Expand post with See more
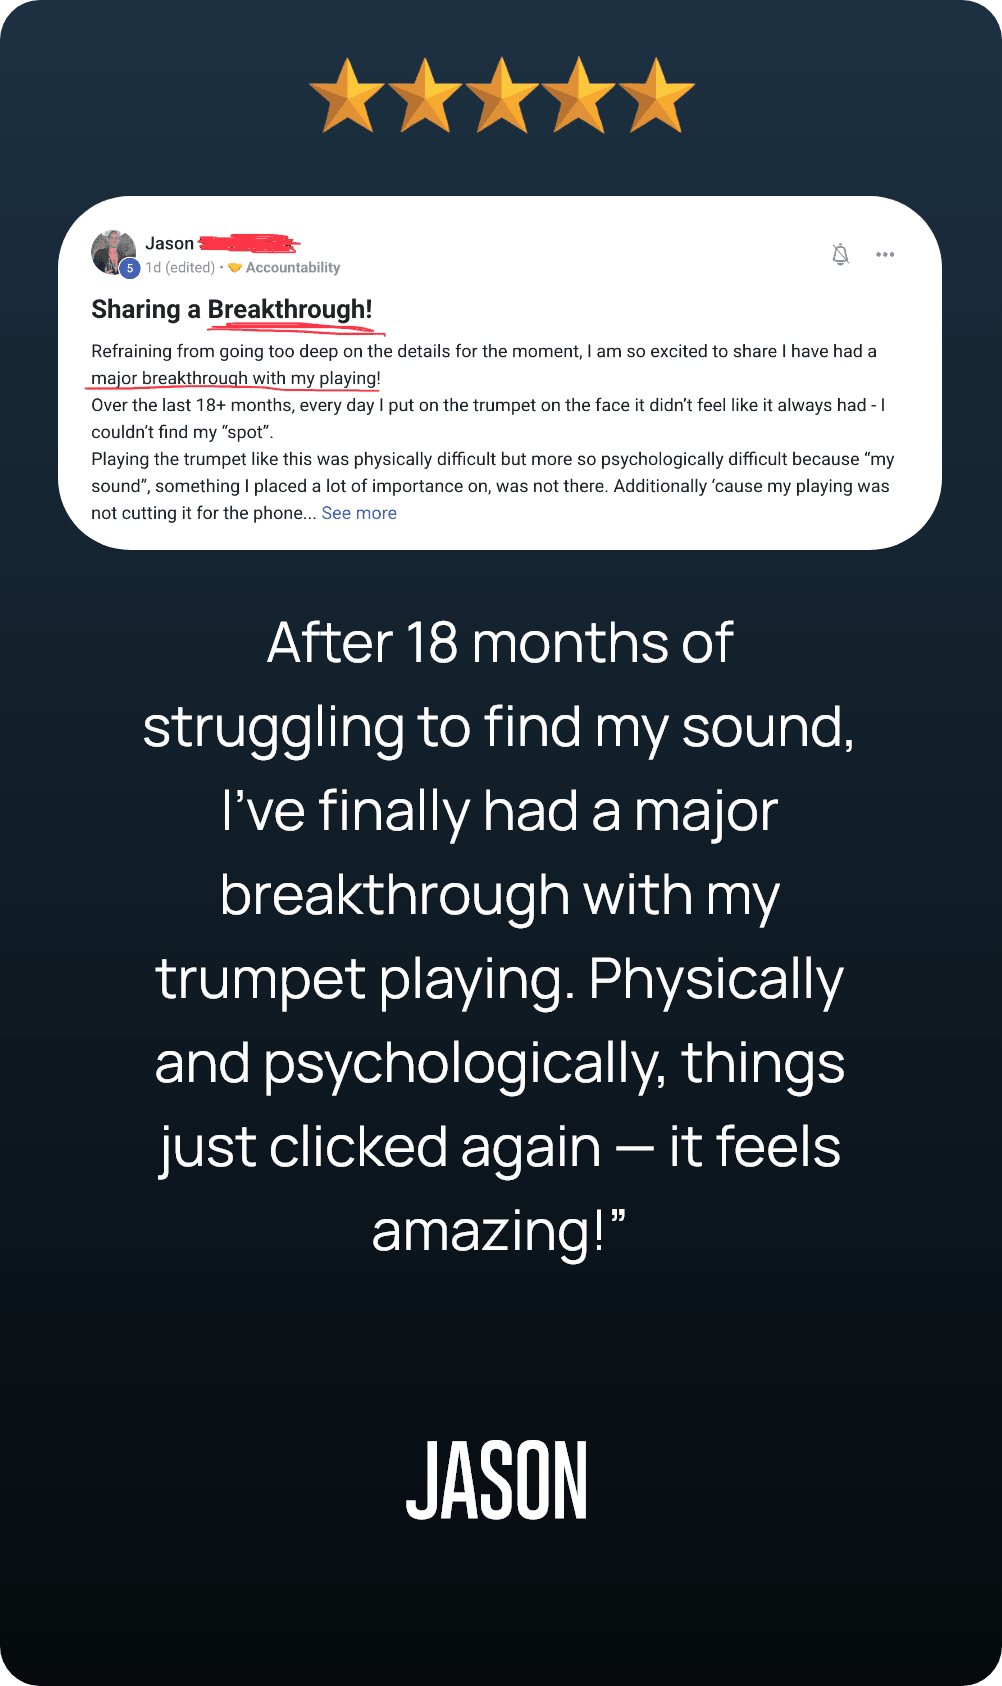This screenshot has width=1002, height=1686. click(359, 513)
